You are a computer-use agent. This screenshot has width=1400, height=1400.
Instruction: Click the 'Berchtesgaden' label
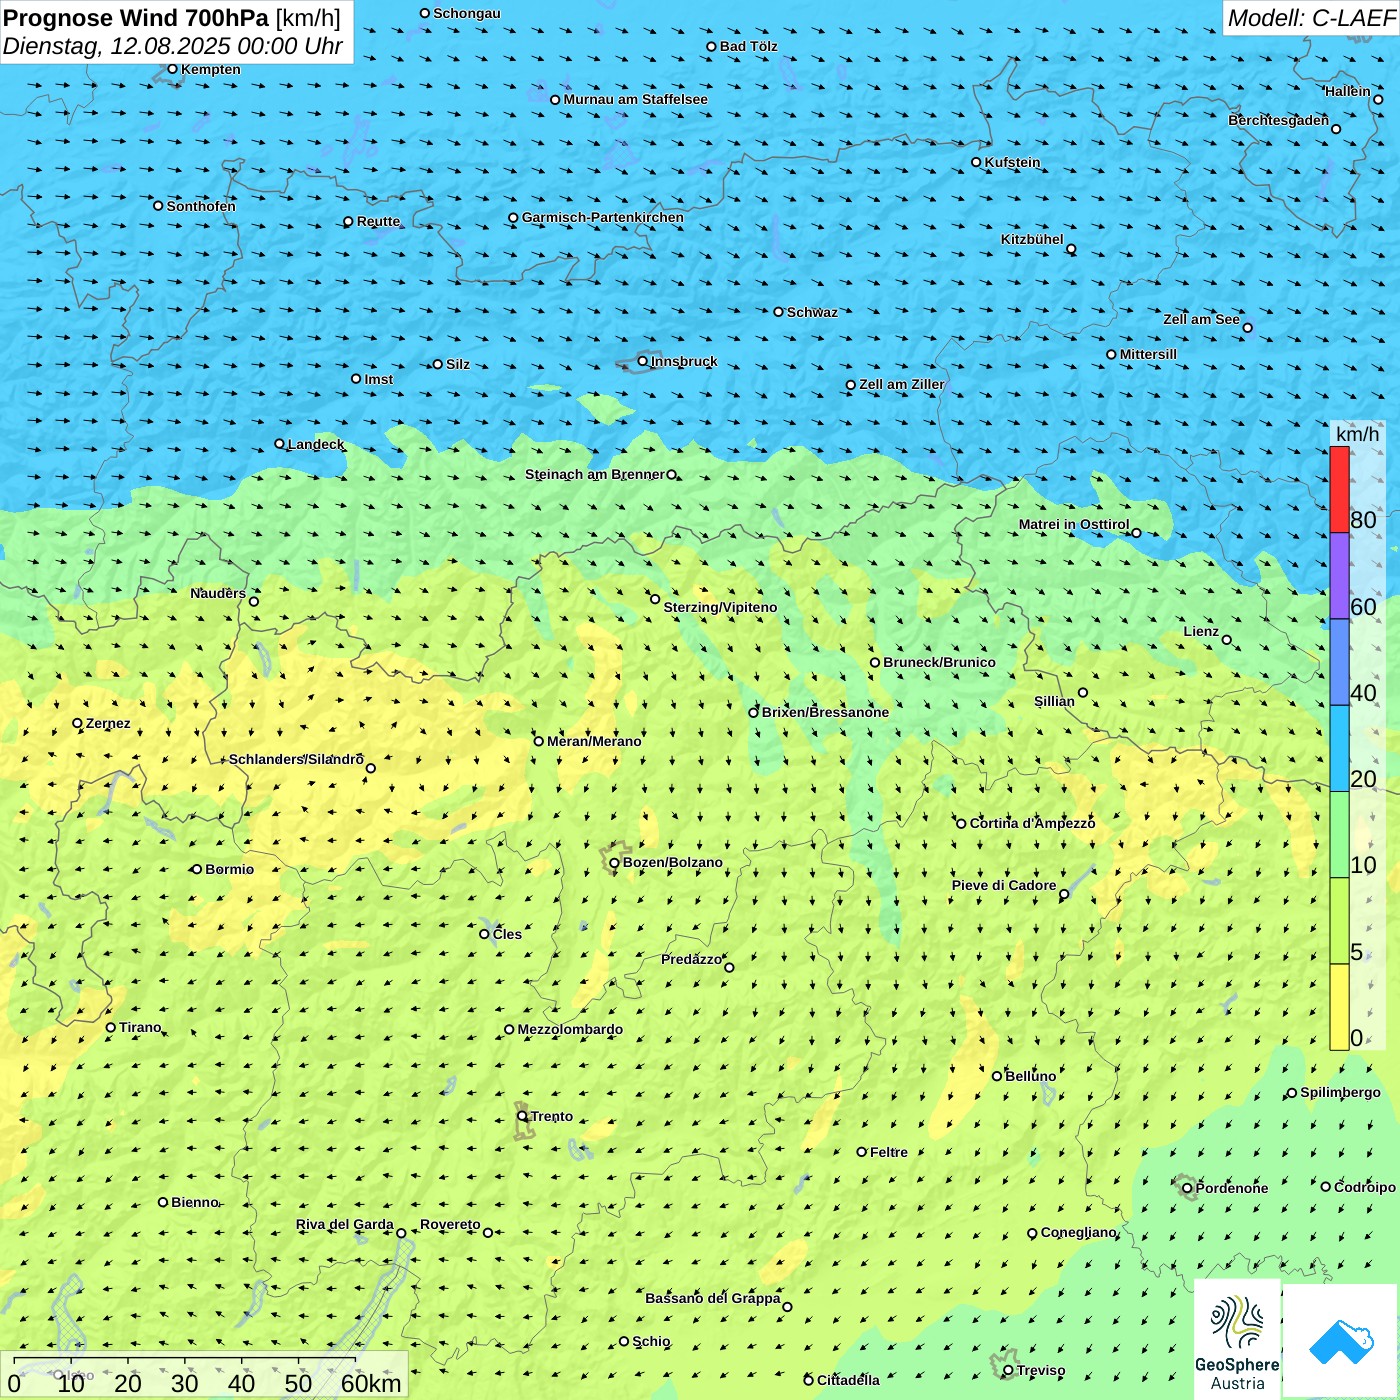(1279, 120)
